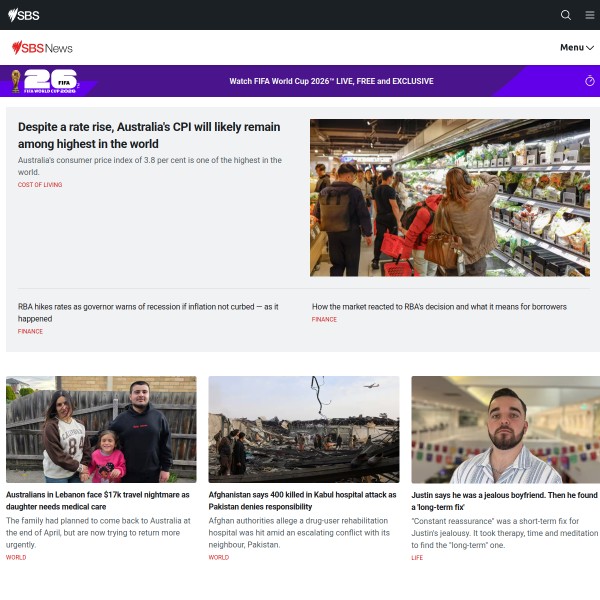The height and width of the screenshot is (600, 600).
Task: Click WORLD tag under Lebanon story
Action: pos(16,558)
